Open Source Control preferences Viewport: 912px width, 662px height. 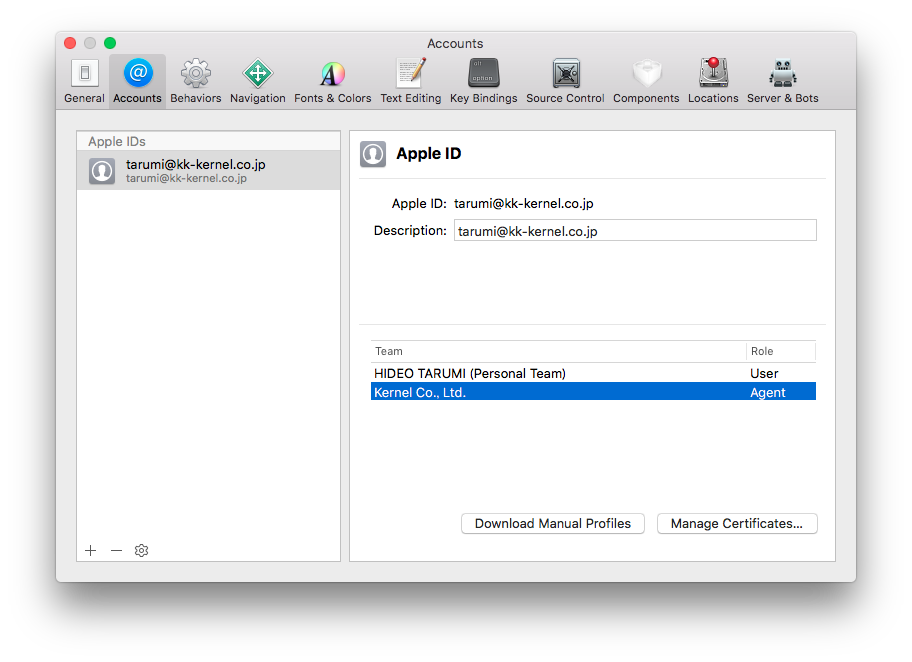[565, 81]
